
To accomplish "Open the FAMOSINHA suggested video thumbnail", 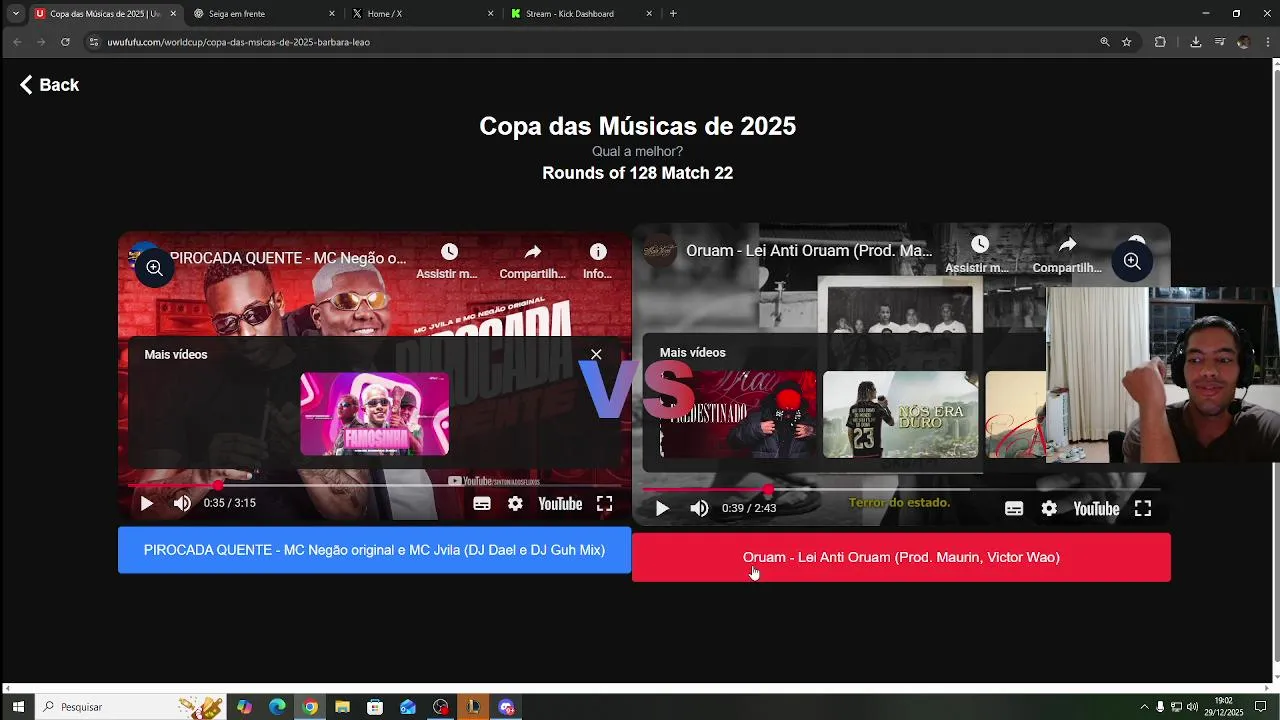I will 375,414.
